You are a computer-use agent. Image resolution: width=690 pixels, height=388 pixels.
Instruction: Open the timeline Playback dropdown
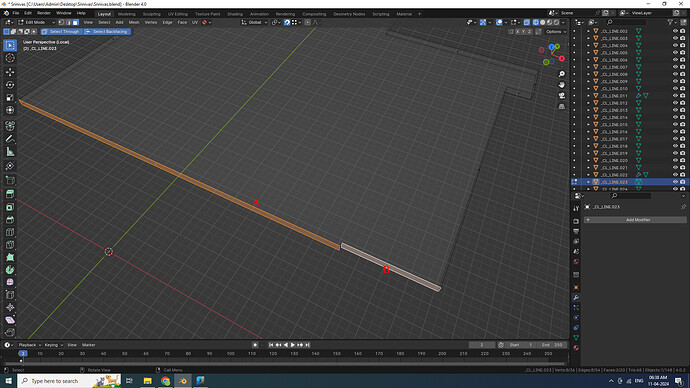[x=29, y=345]
